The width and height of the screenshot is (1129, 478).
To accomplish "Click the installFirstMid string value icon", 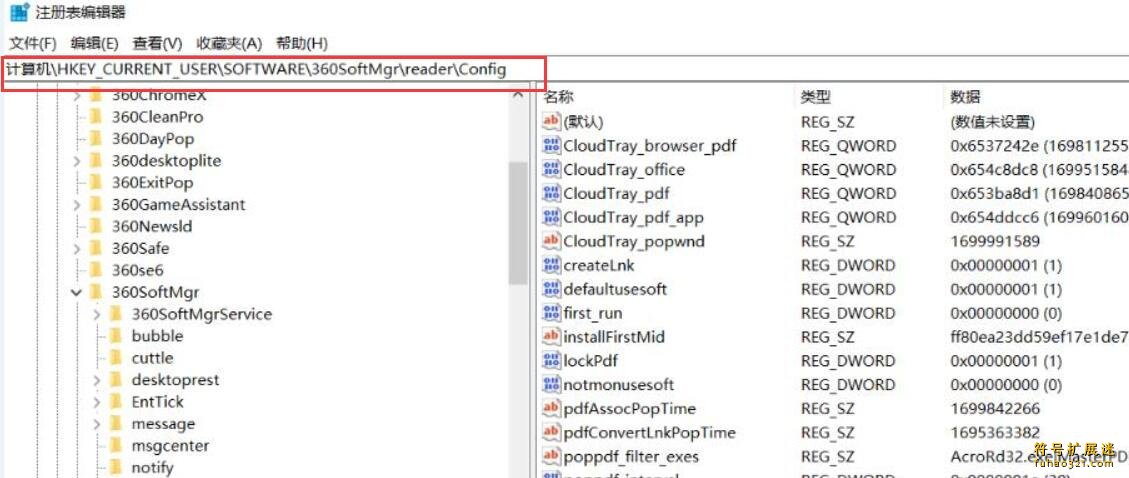I will pos(552,336).
